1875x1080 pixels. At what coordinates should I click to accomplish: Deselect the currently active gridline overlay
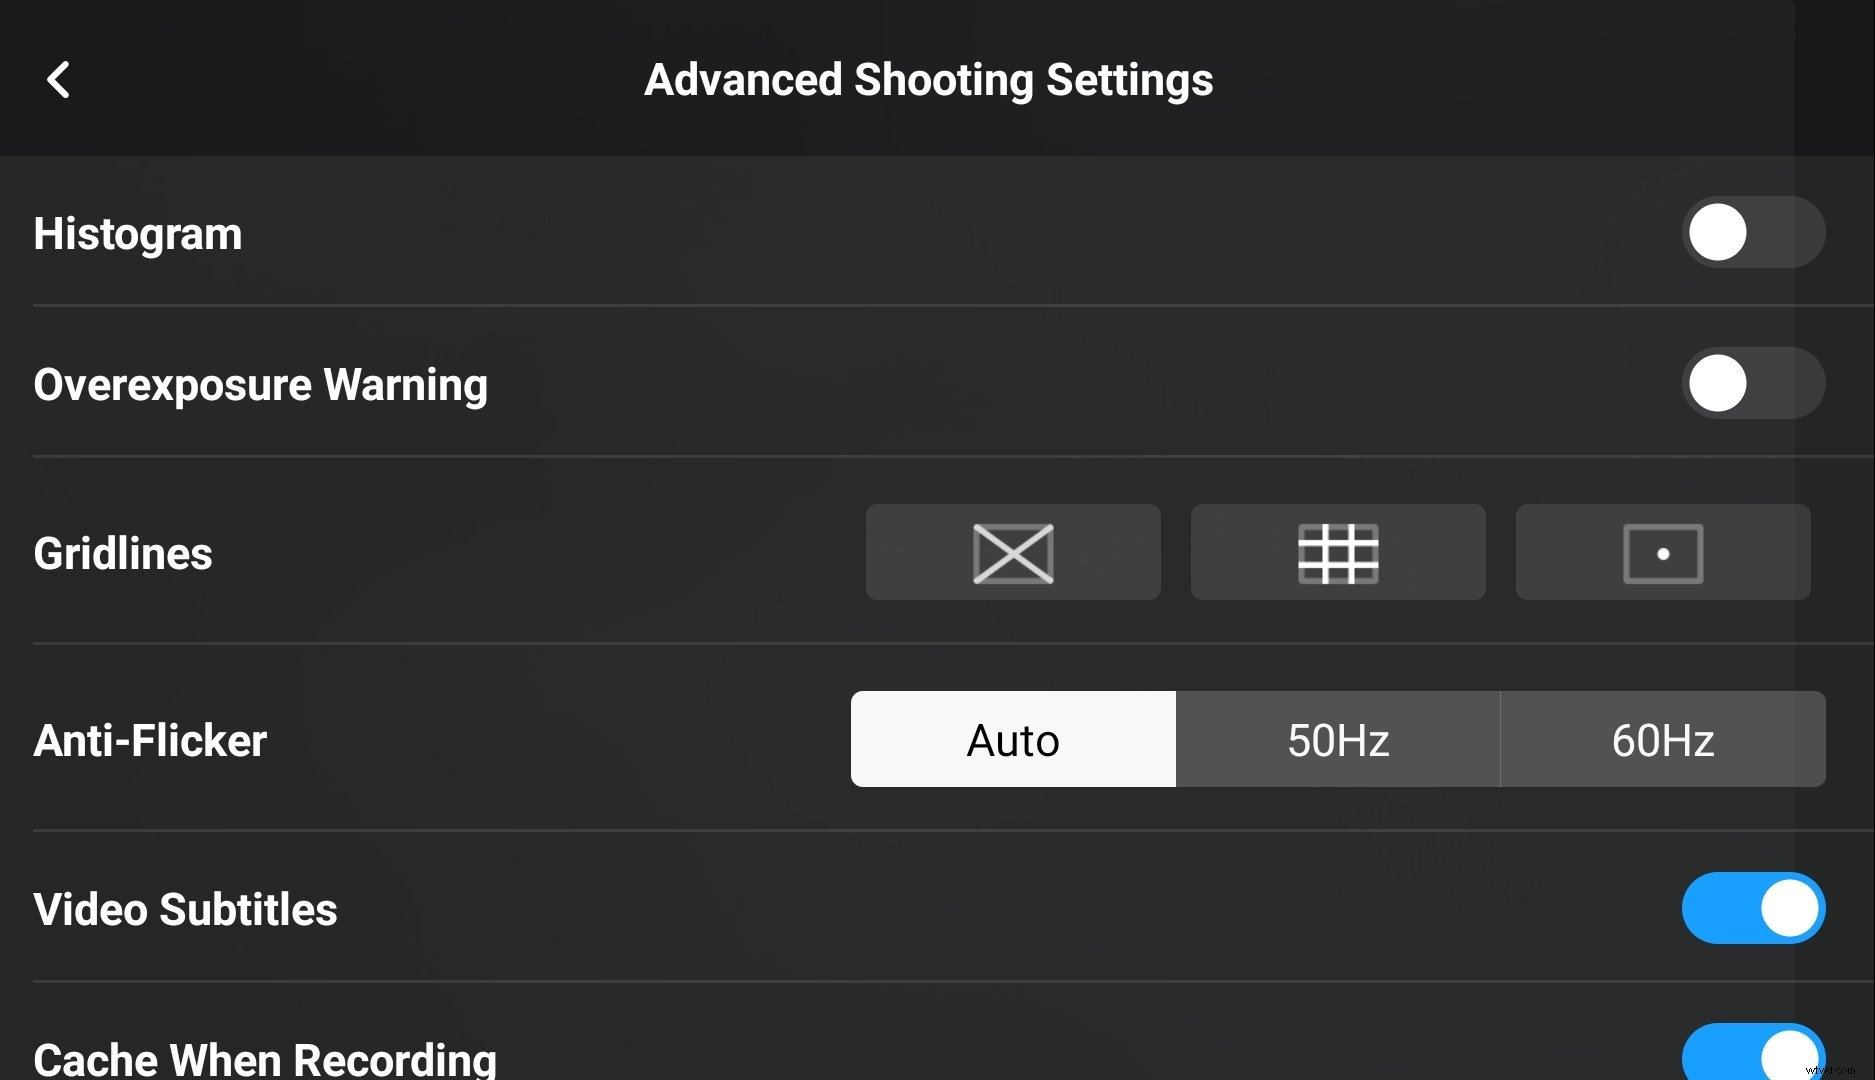click(x=1012, y=552)
